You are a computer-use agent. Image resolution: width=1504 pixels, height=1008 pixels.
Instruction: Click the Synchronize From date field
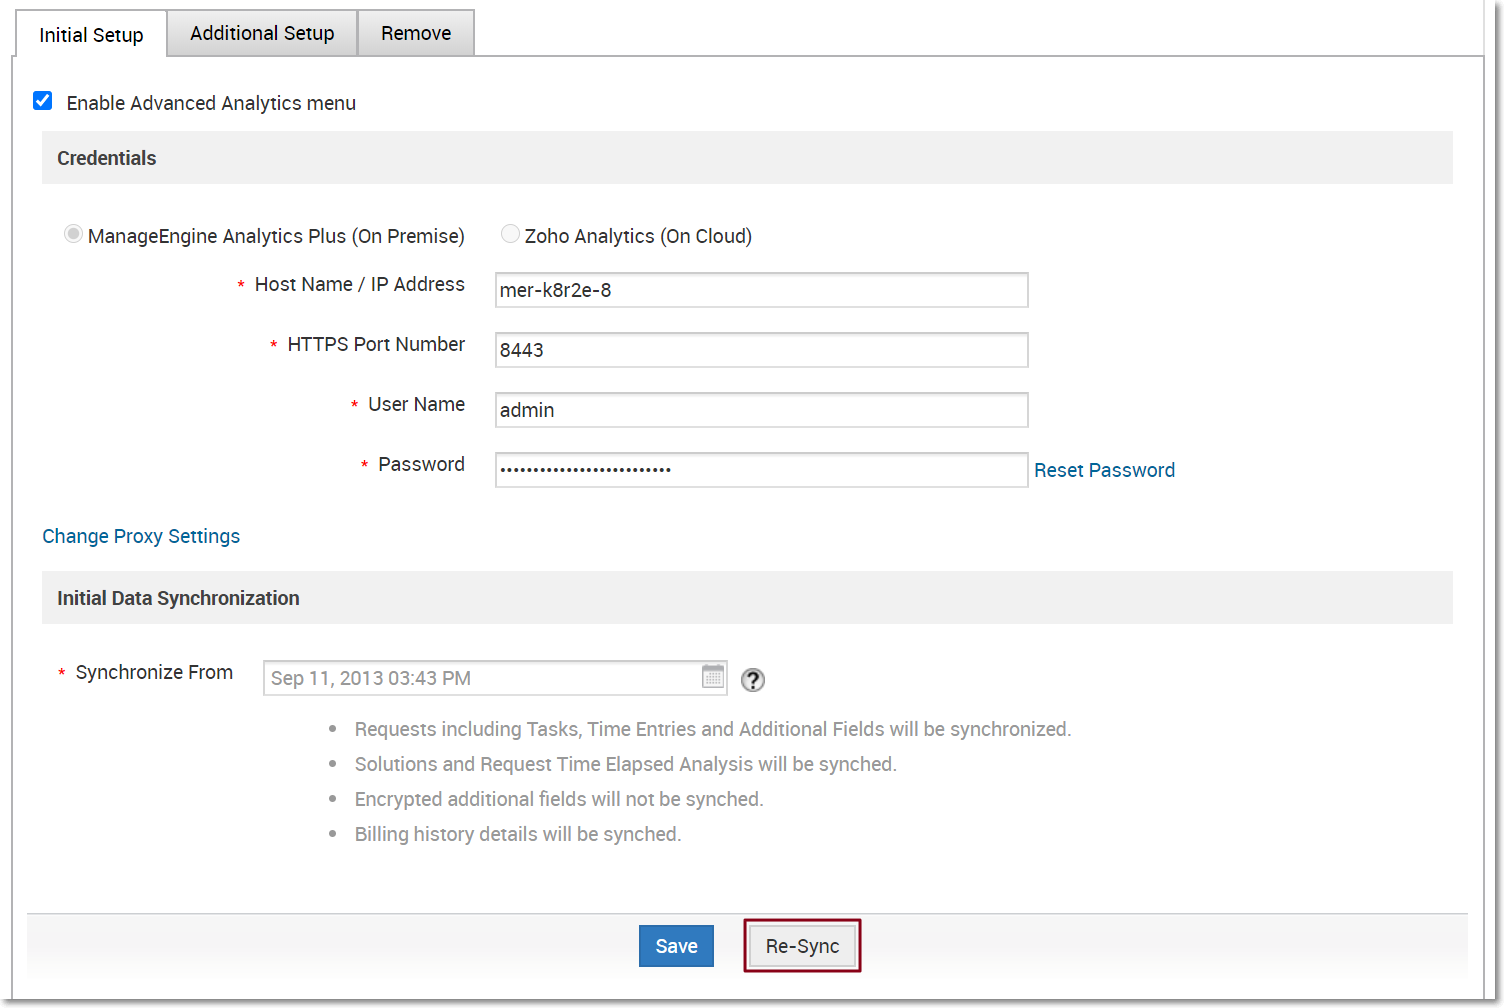click(480, 678)
